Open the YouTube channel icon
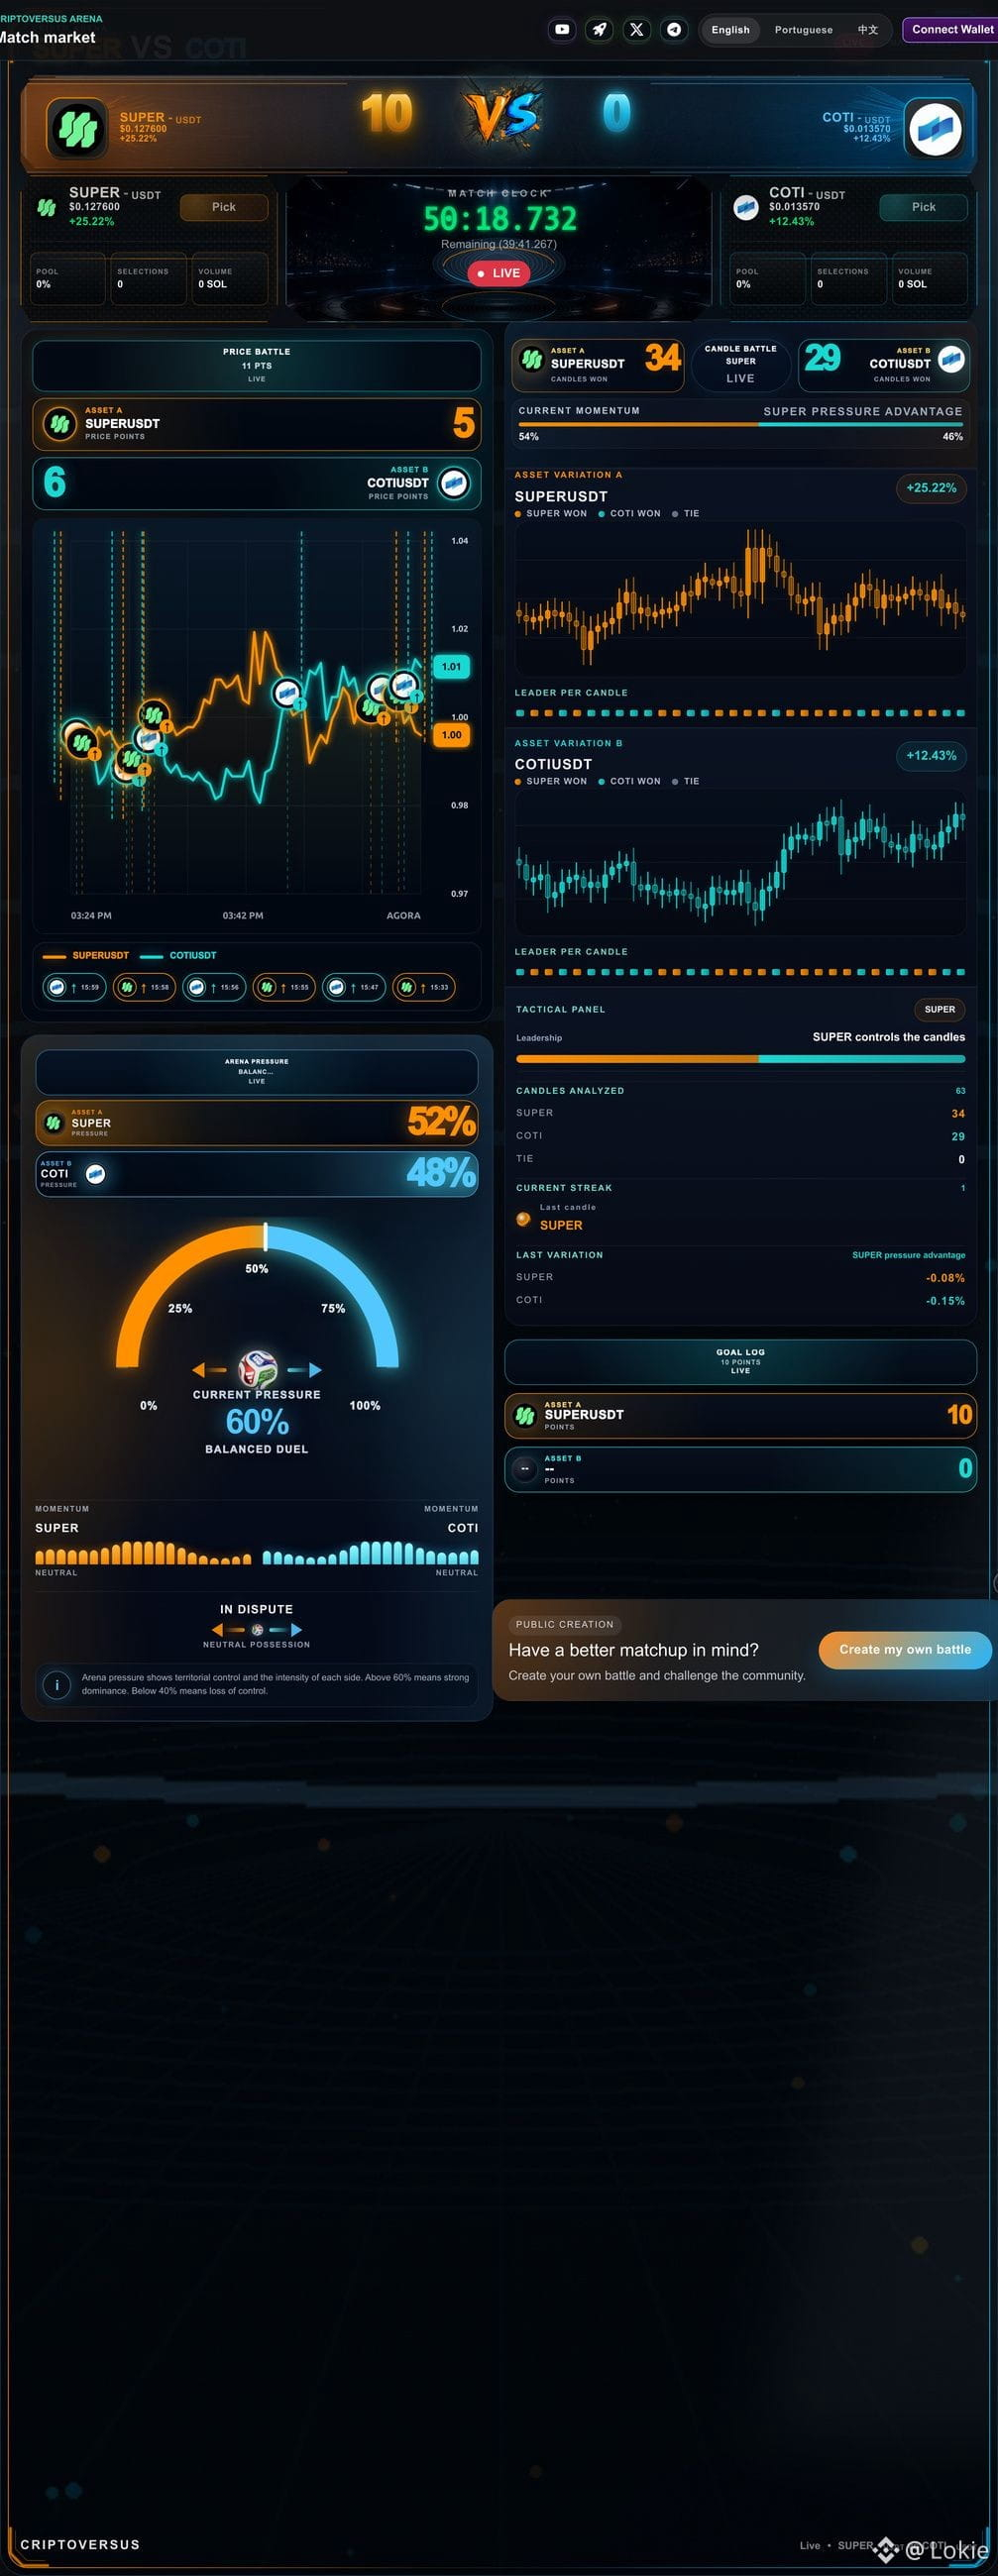998x2576 pixels. click(x=562, y=29)
